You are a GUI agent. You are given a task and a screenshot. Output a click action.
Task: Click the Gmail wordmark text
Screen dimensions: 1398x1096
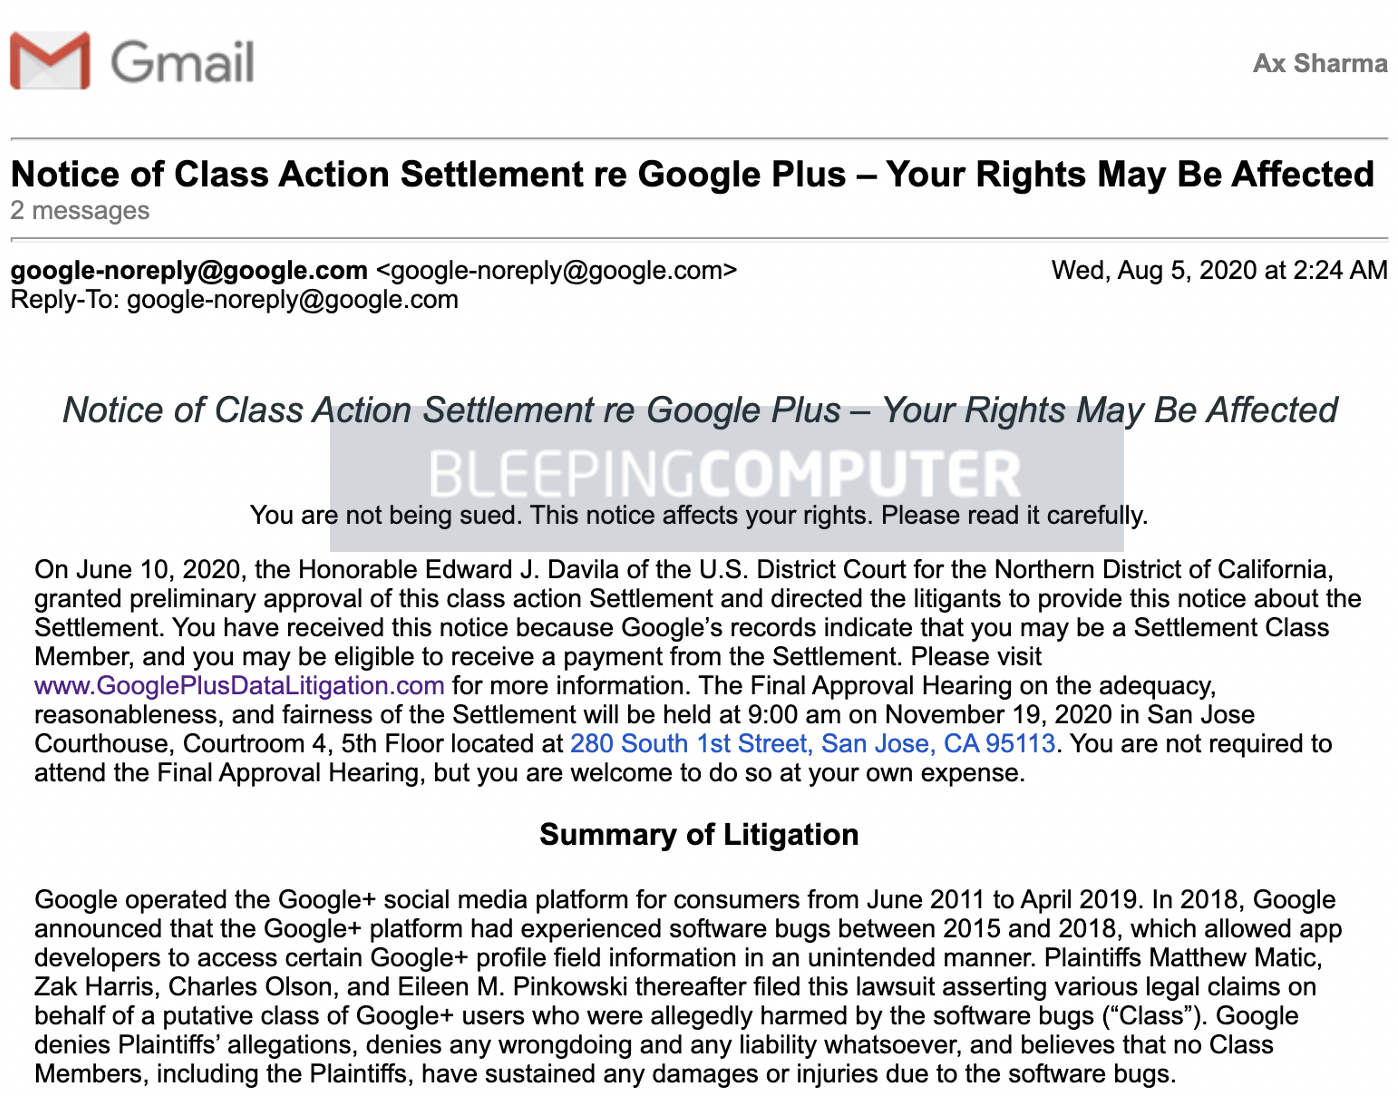click(182, 62)
